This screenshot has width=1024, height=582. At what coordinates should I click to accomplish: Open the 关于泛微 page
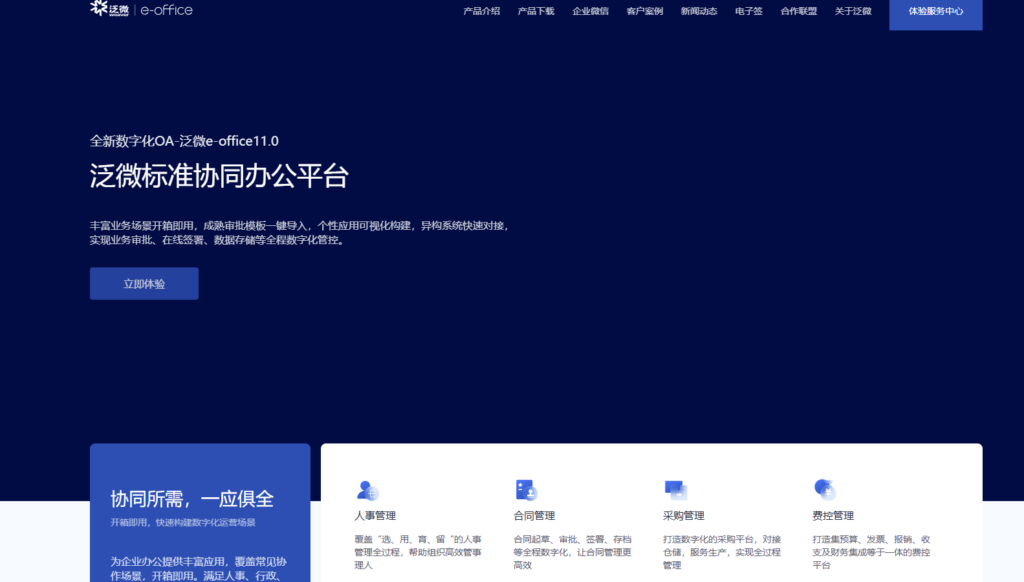852,12
